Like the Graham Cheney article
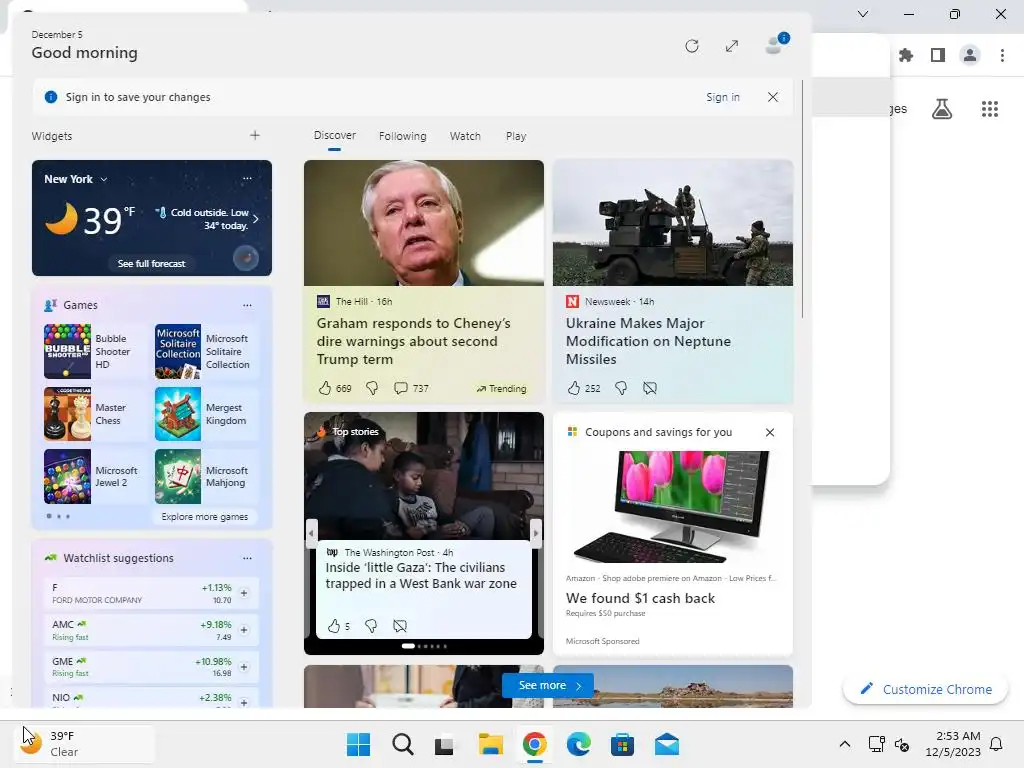The image size is (1024, 768). (325, 388)
